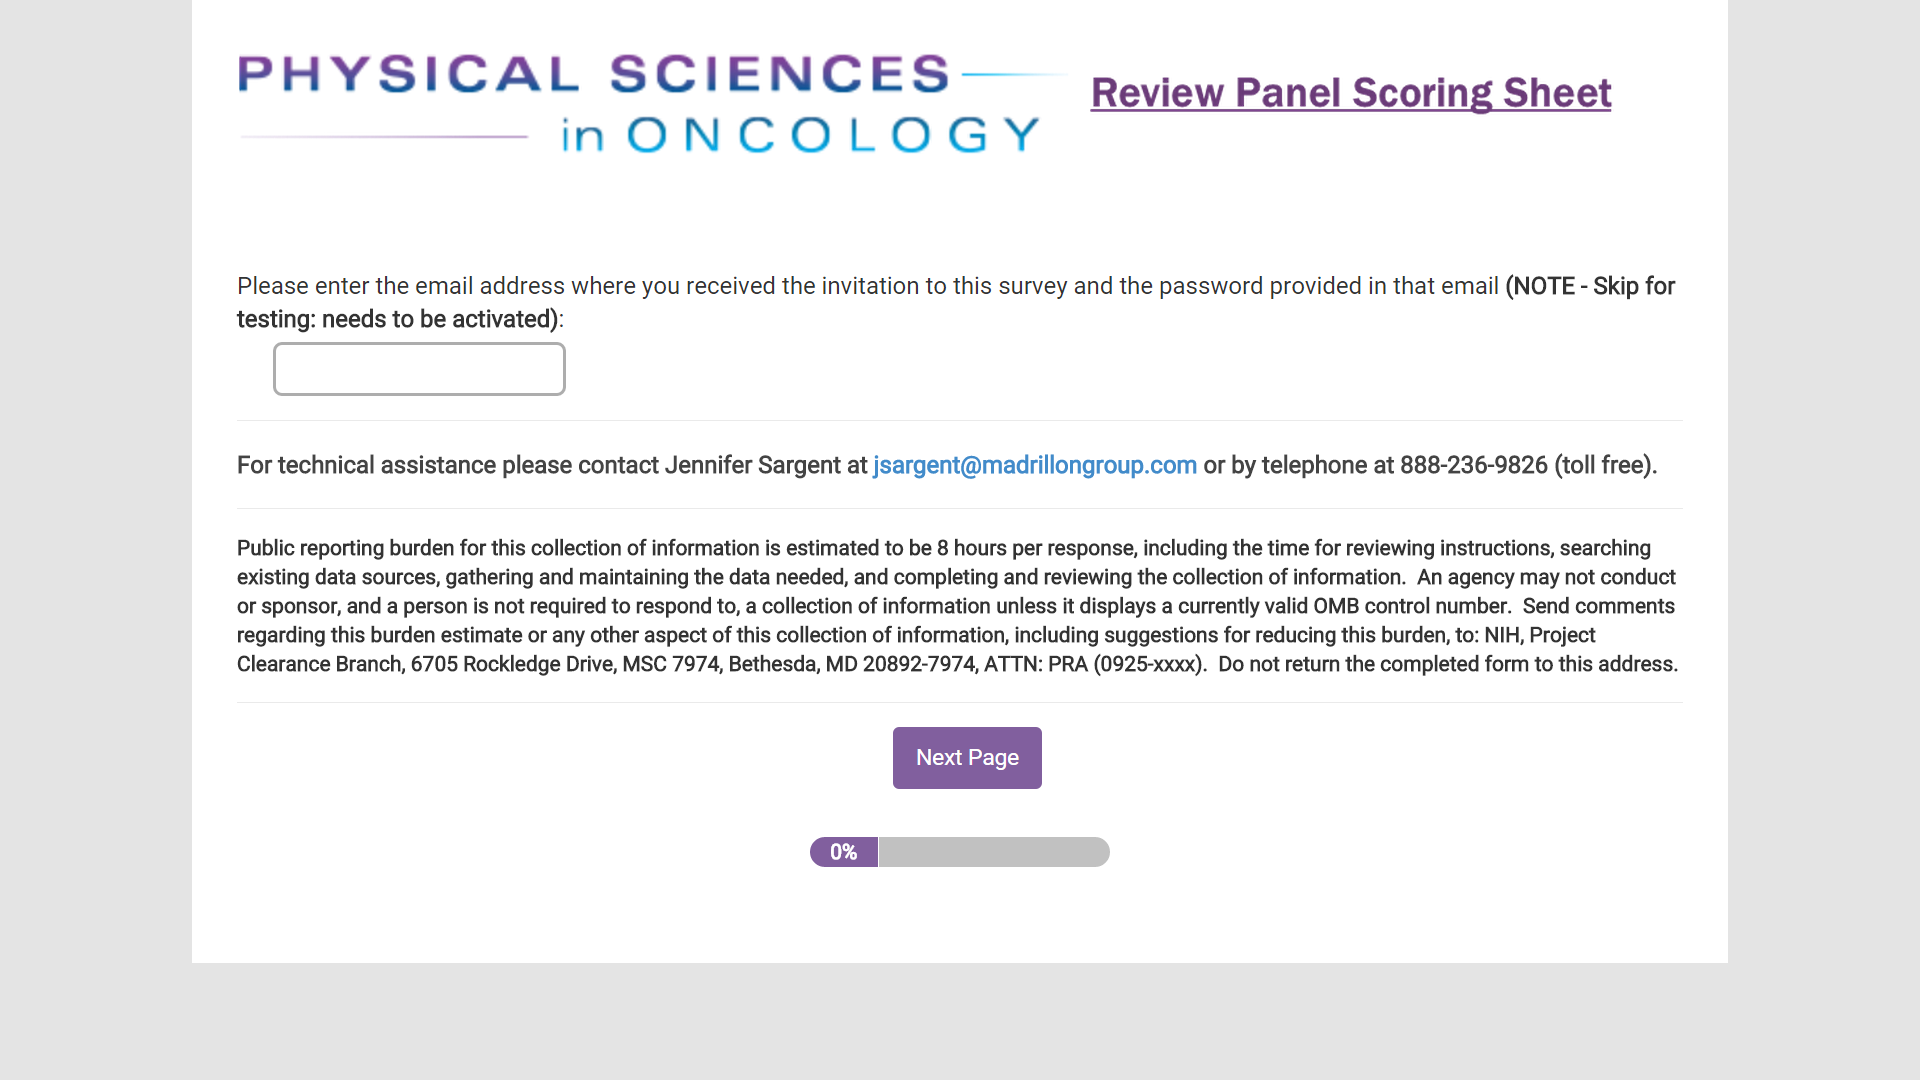This screenshot has width=1920, height=1080.
Task: Click the words "PHYSICAL SCIENCES" in the logo
Action: [x=593, y=75]
